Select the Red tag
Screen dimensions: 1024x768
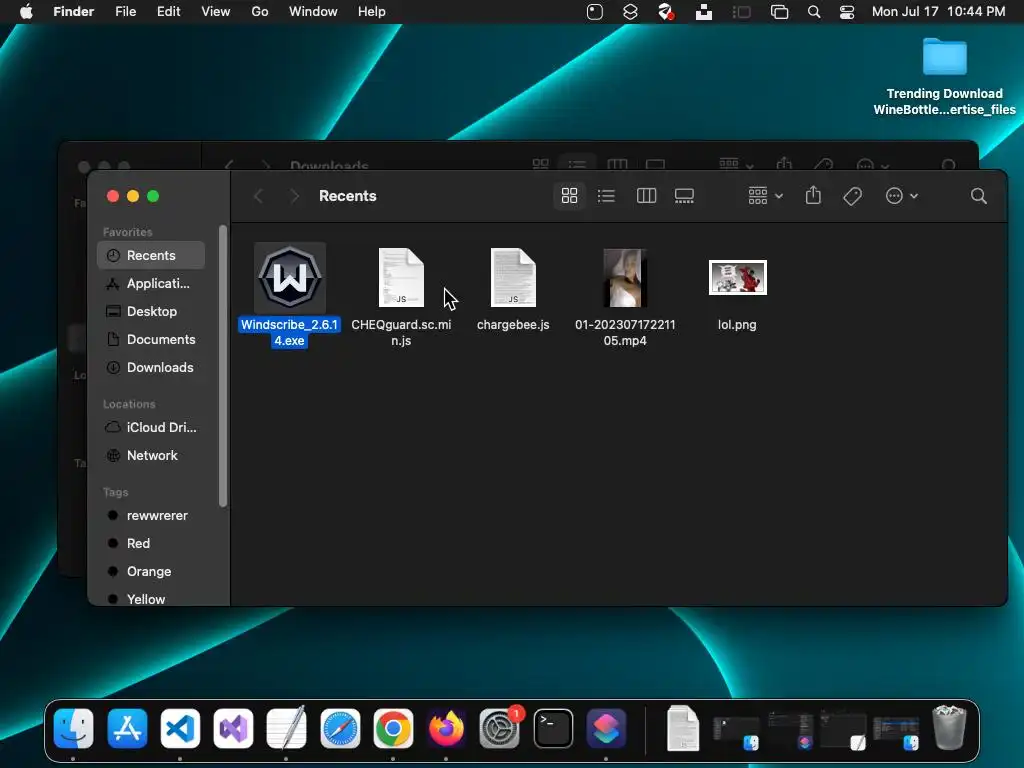[151, 543]
